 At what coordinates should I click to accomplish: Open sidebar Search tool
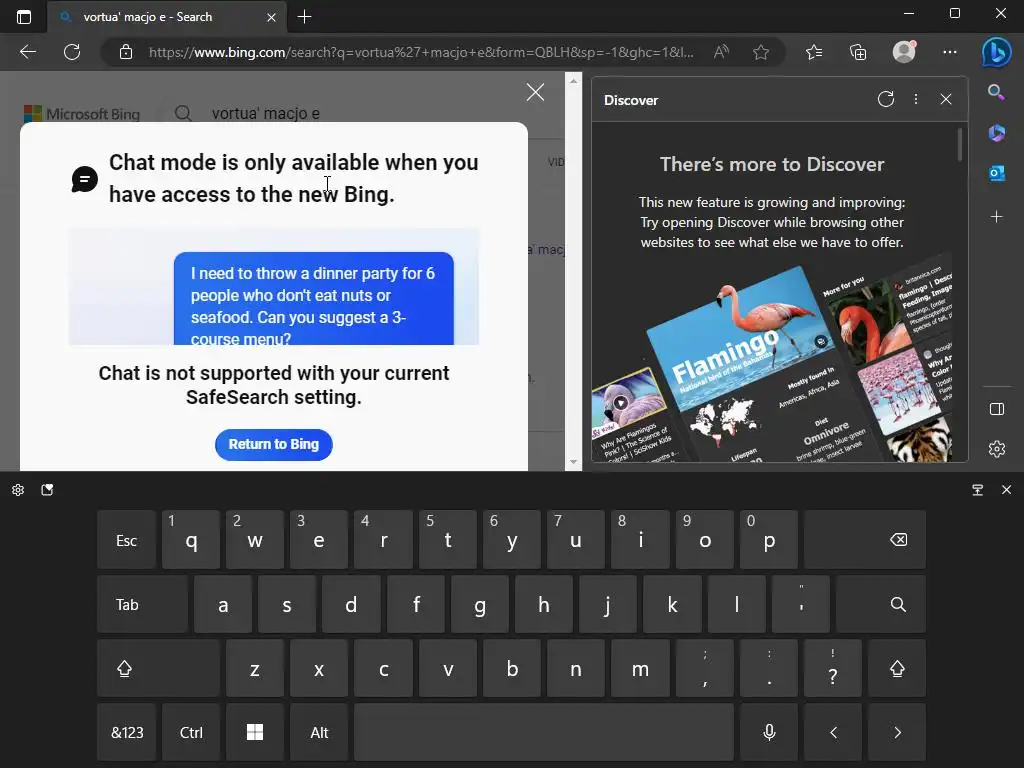point(996,92)
